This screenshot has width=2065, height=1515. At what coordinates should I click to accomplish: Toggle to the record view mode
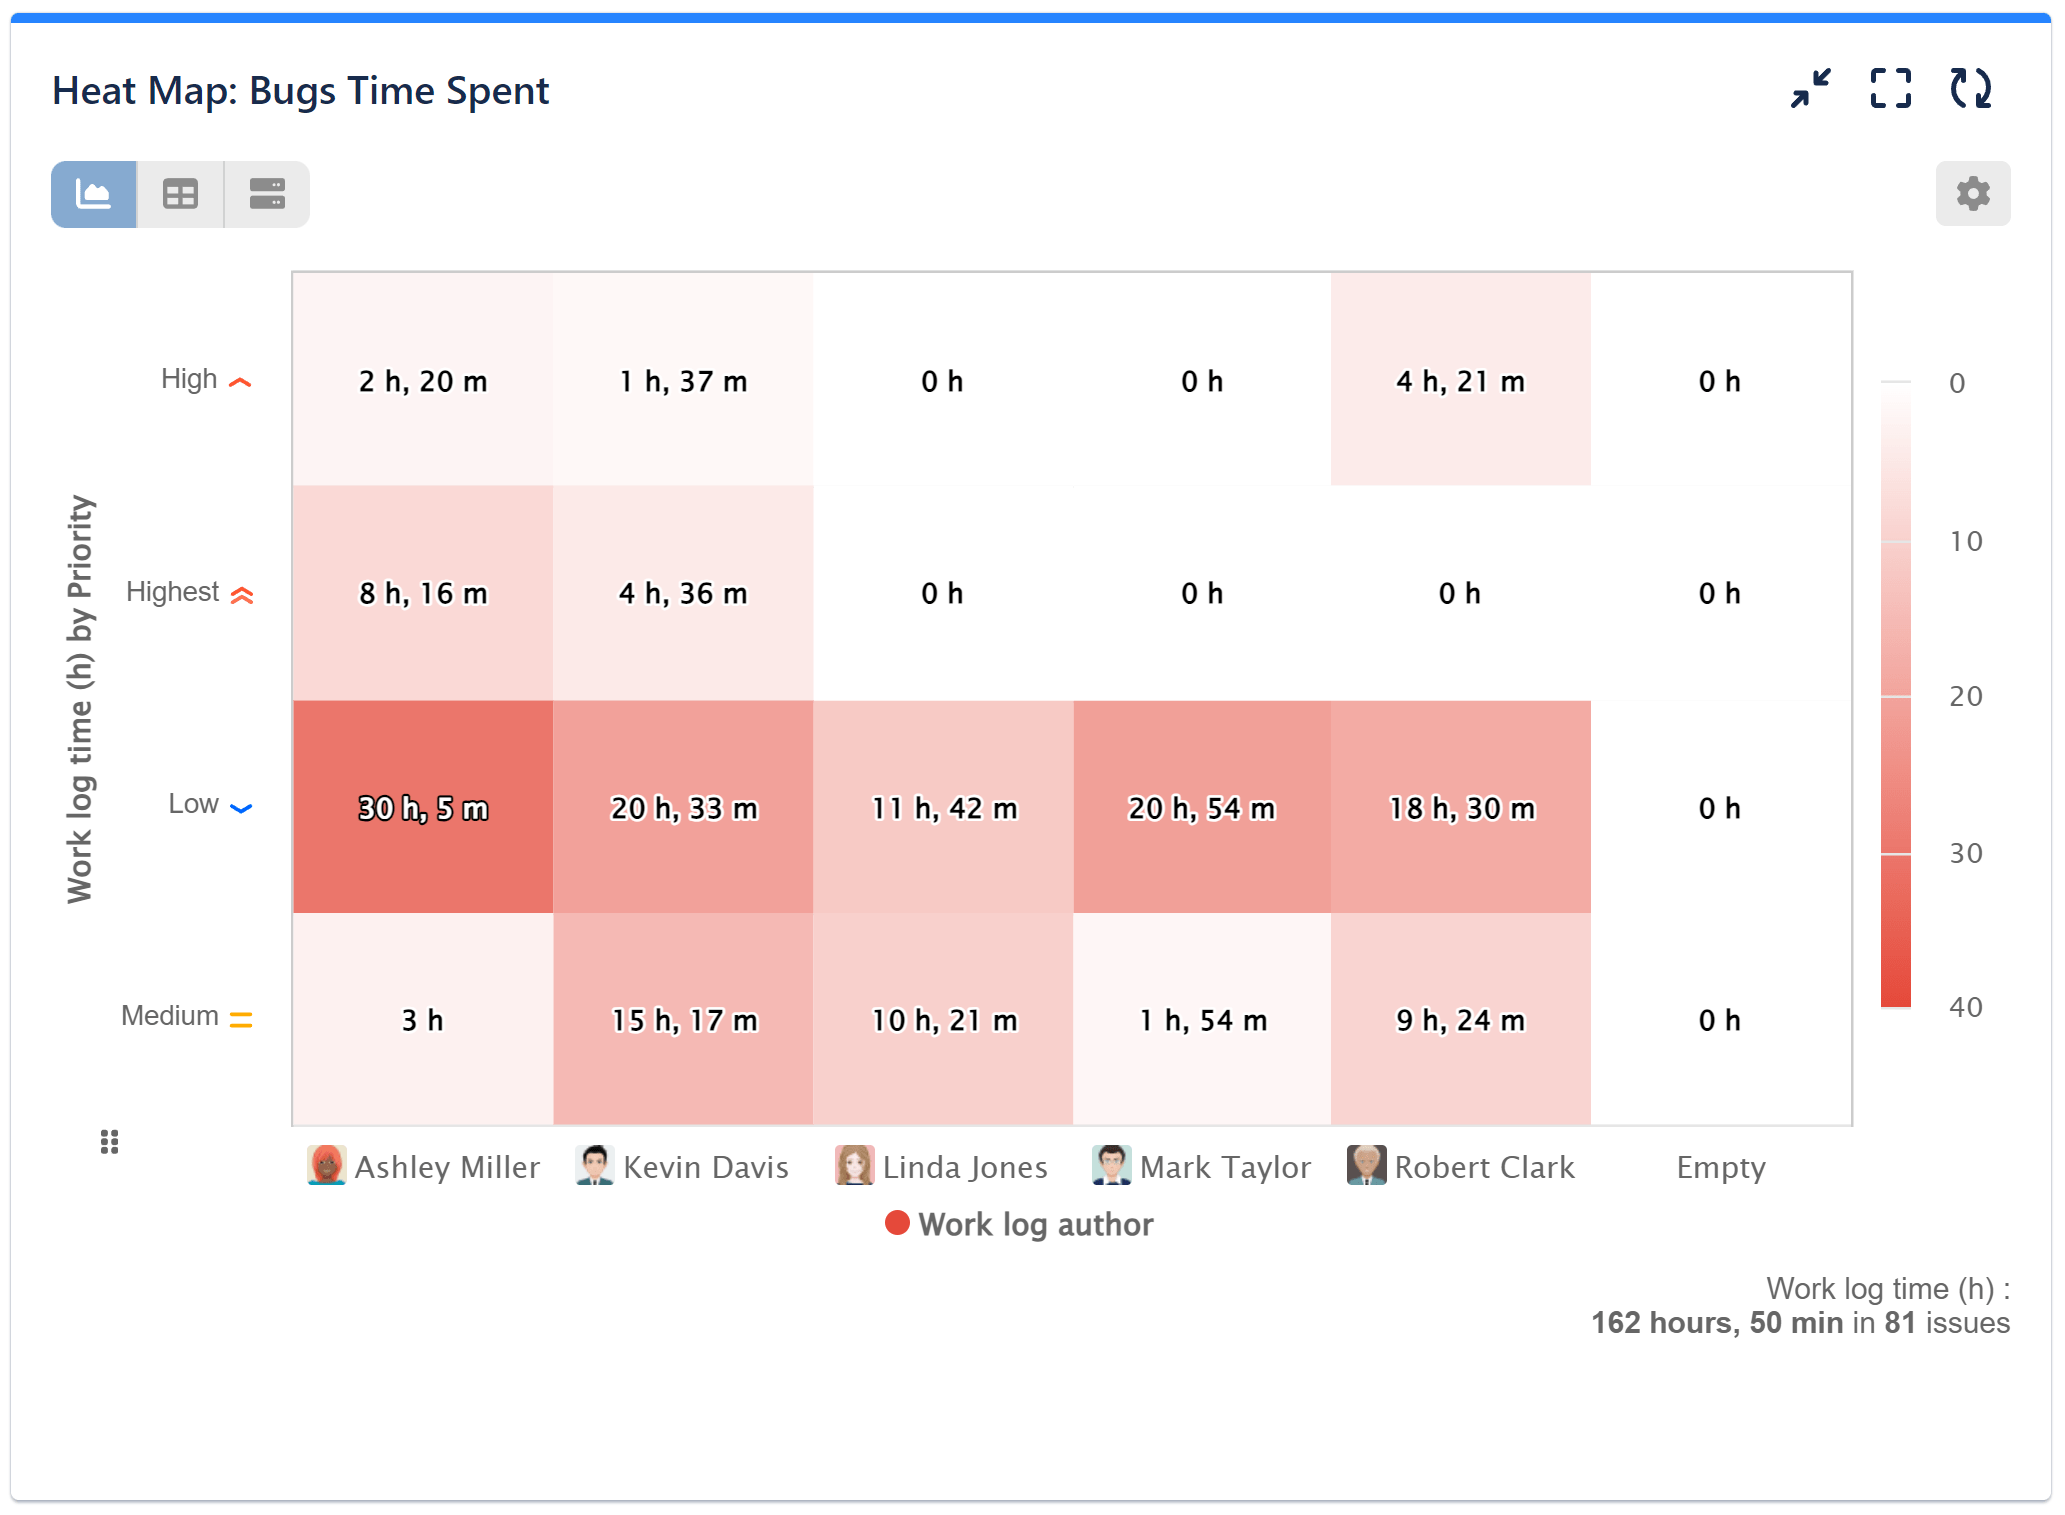[x=265, y=193]
